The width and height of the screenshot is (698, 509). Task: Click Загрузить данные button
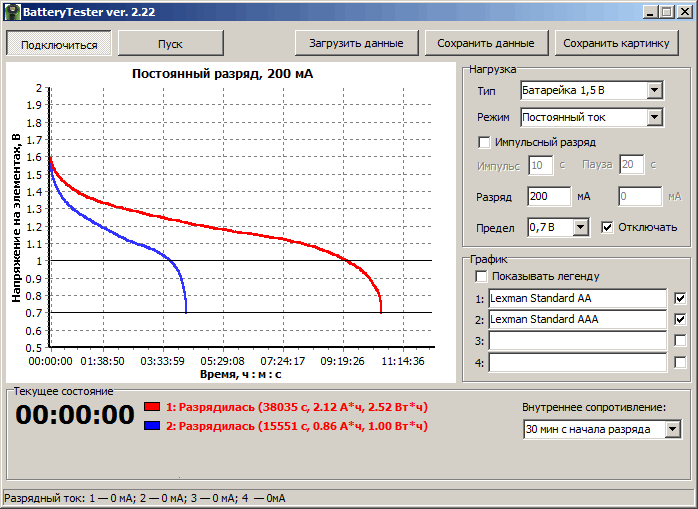pyautogui.click(x=357, y=43)
